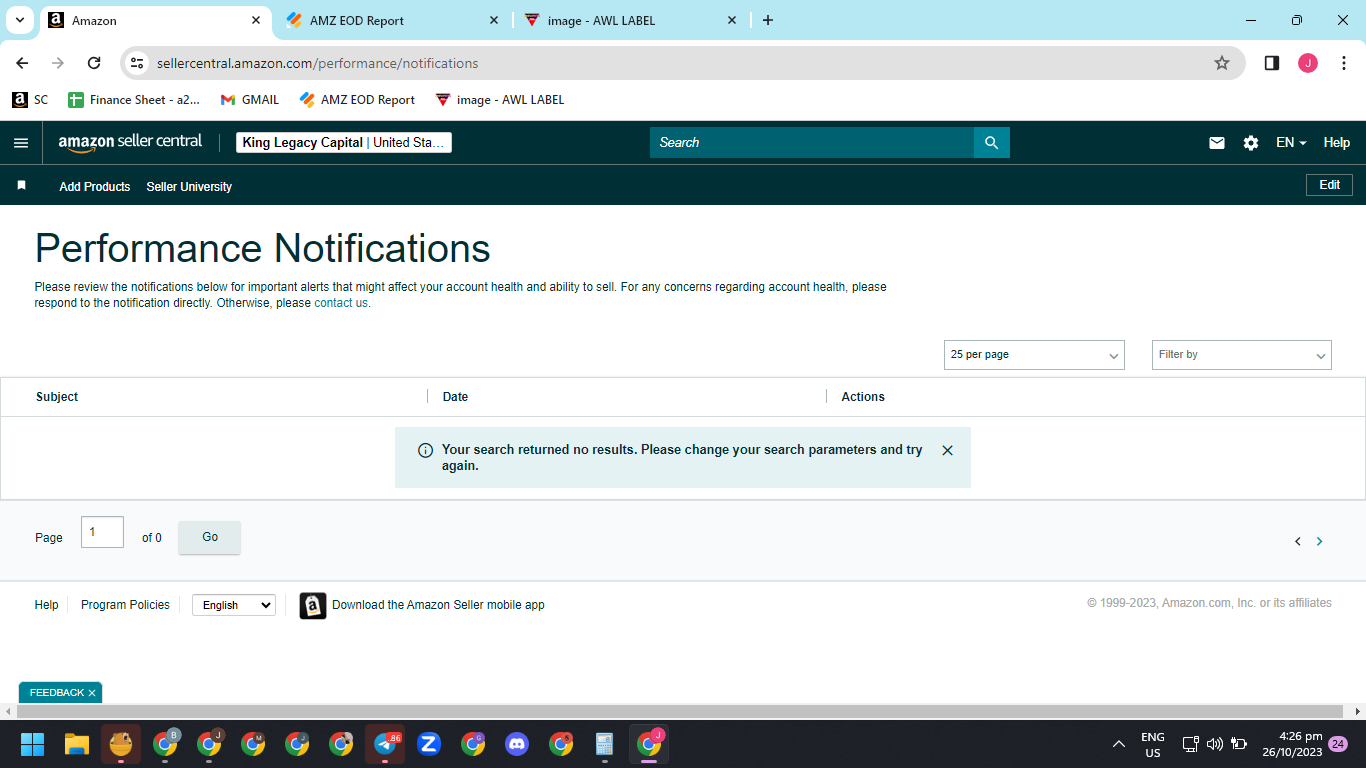Bookmark this page with the star
This screenshot has height=768, width=1366.
tap(1222, 63)
